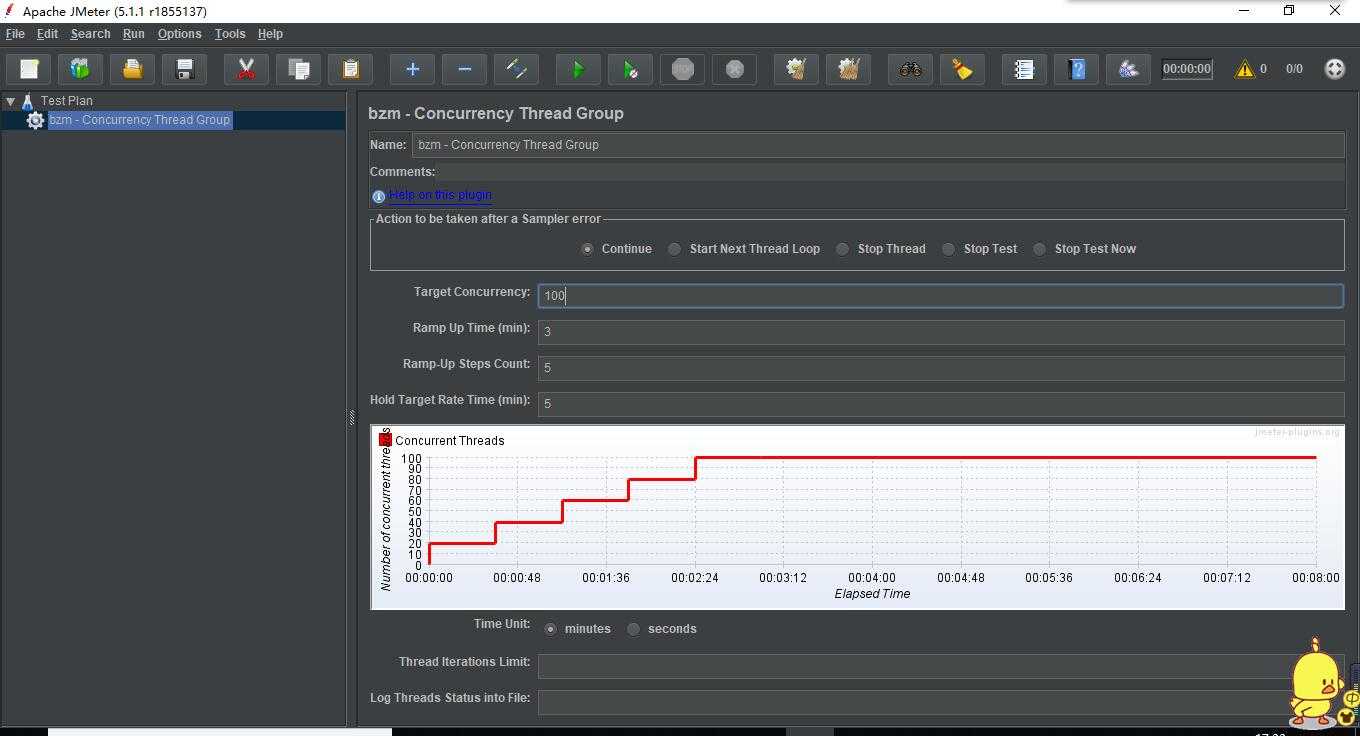
Task: Select the Stop Thread radio button
Action: [843, 249]
